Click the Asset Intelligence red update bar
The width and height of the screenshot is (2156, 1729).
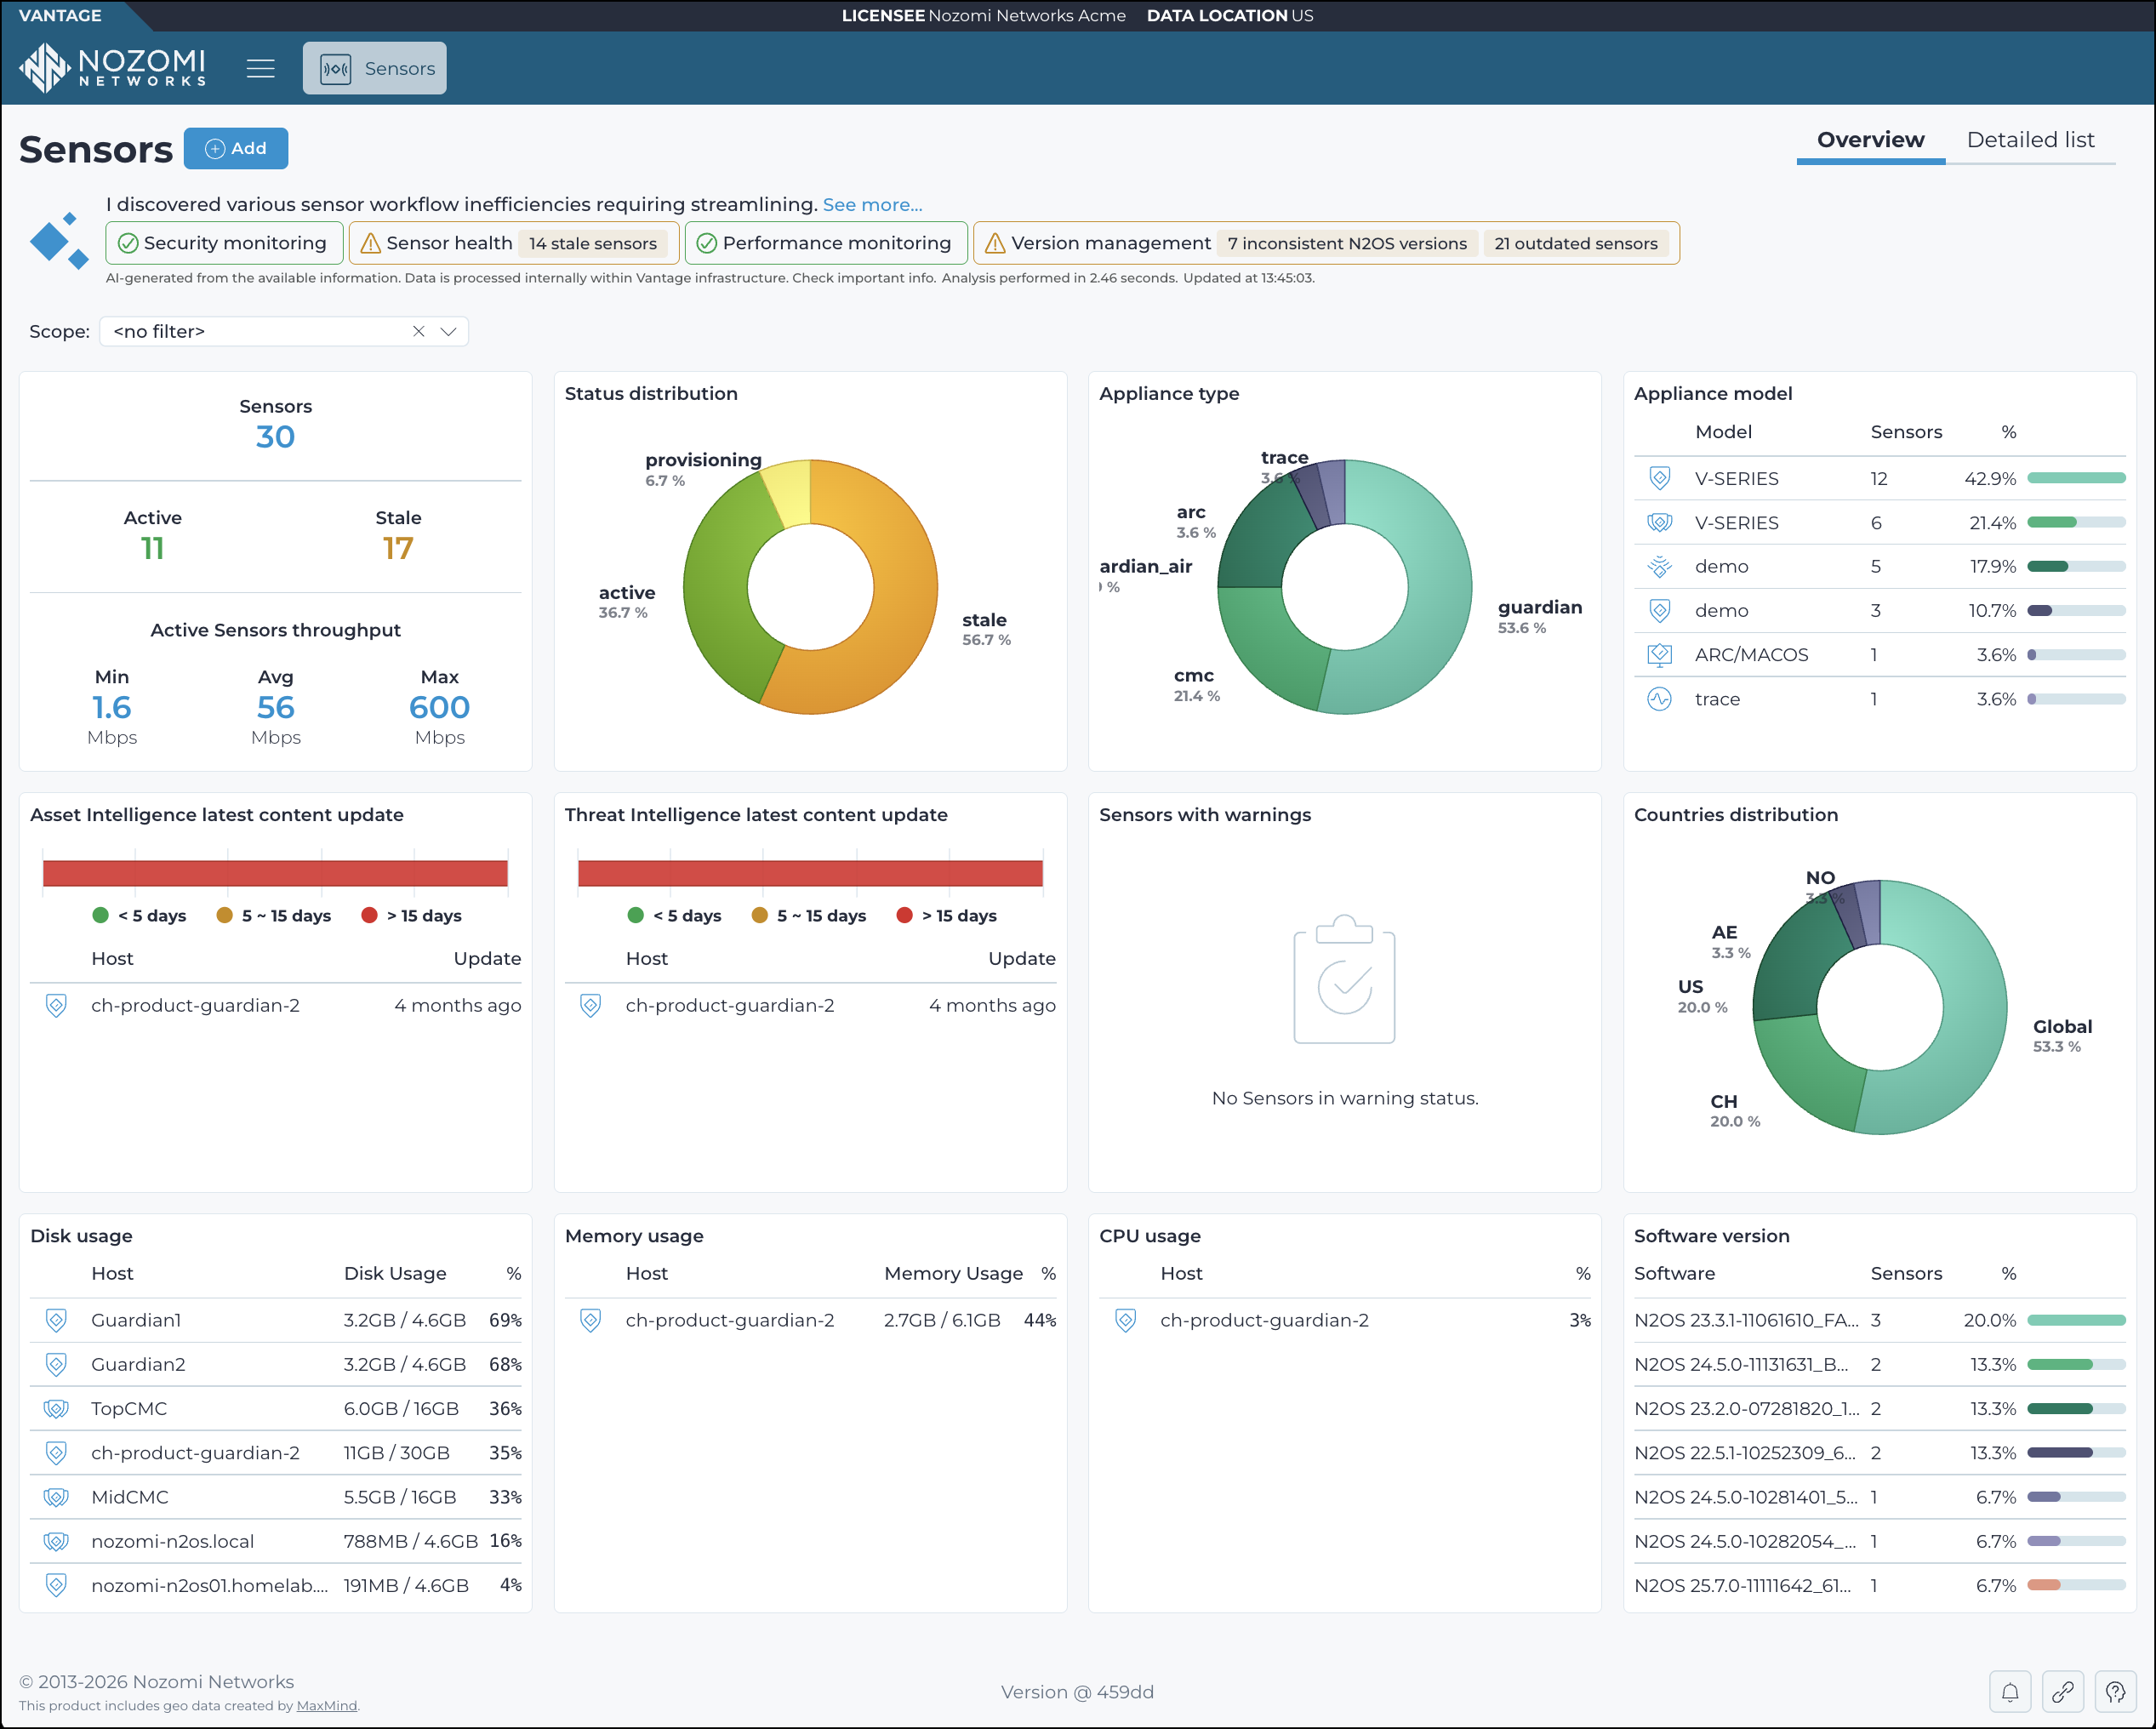tap(275, 873)
